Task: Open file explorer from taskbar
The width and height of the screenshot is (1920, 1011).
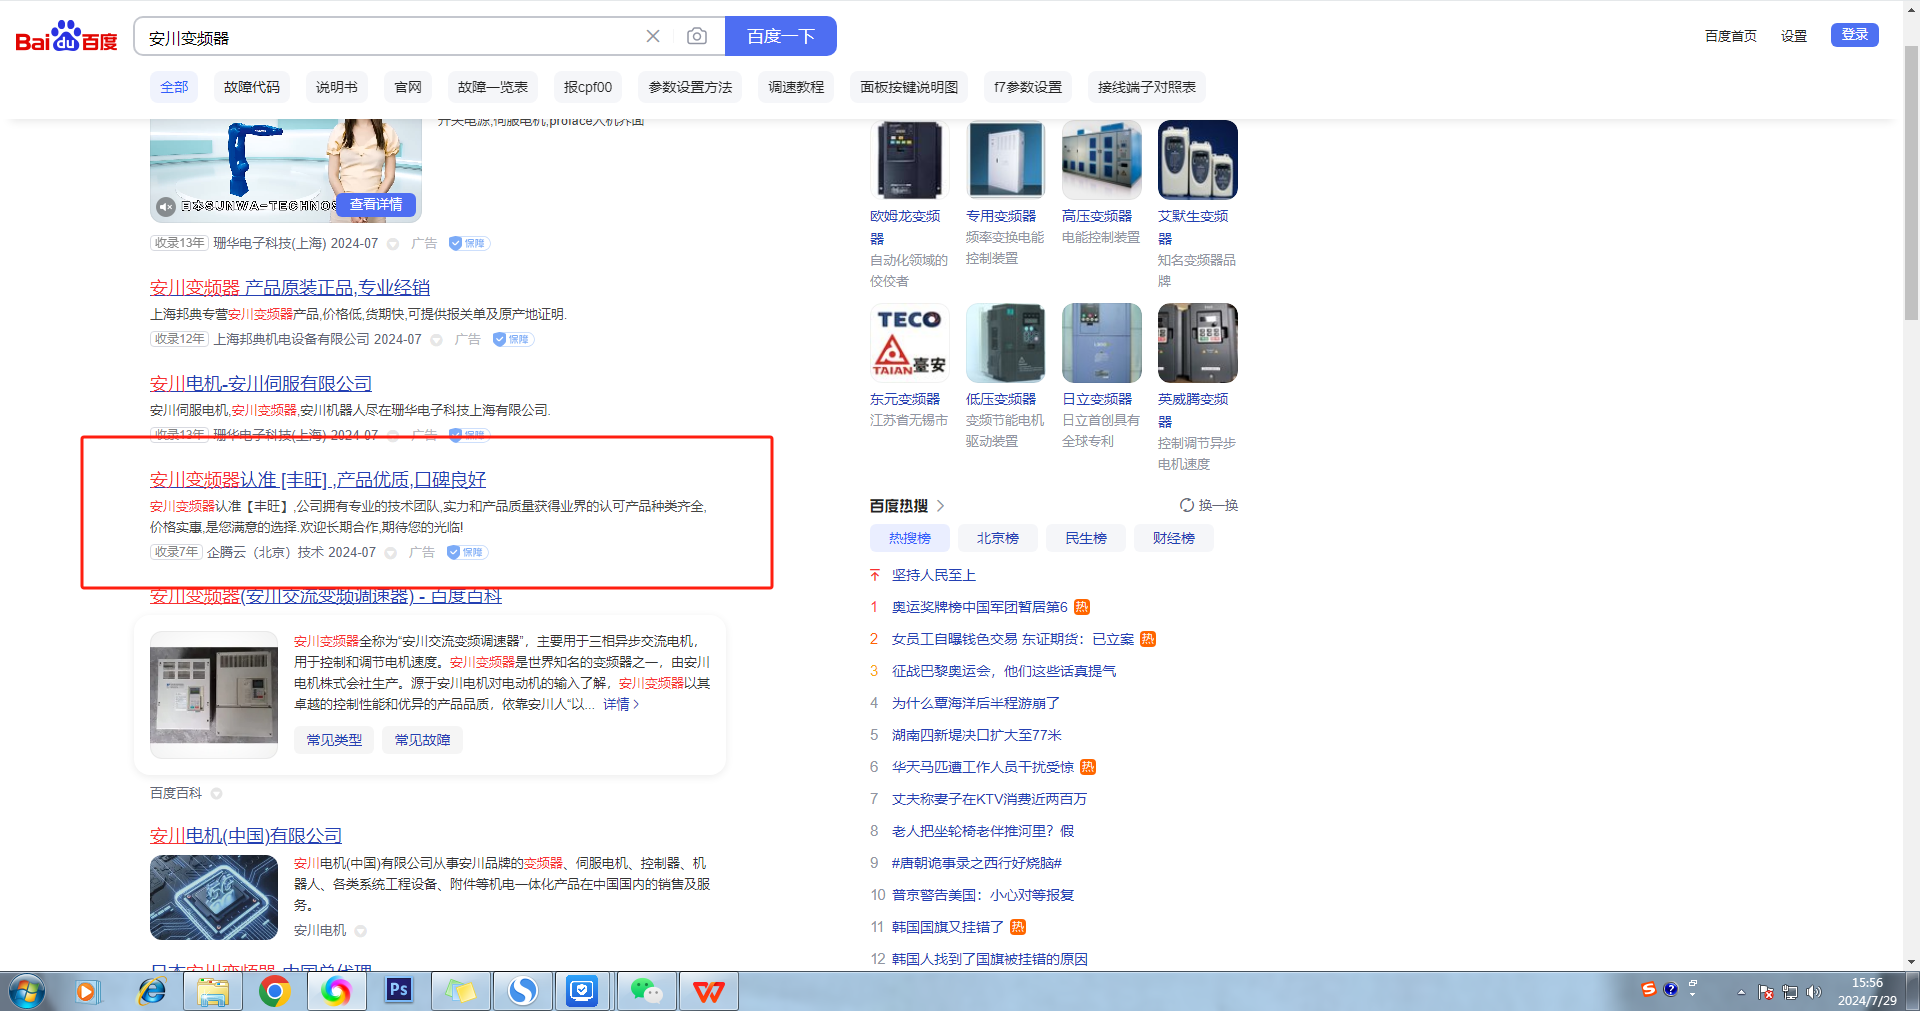Action: pyautogui.click(x=213, y=991)
